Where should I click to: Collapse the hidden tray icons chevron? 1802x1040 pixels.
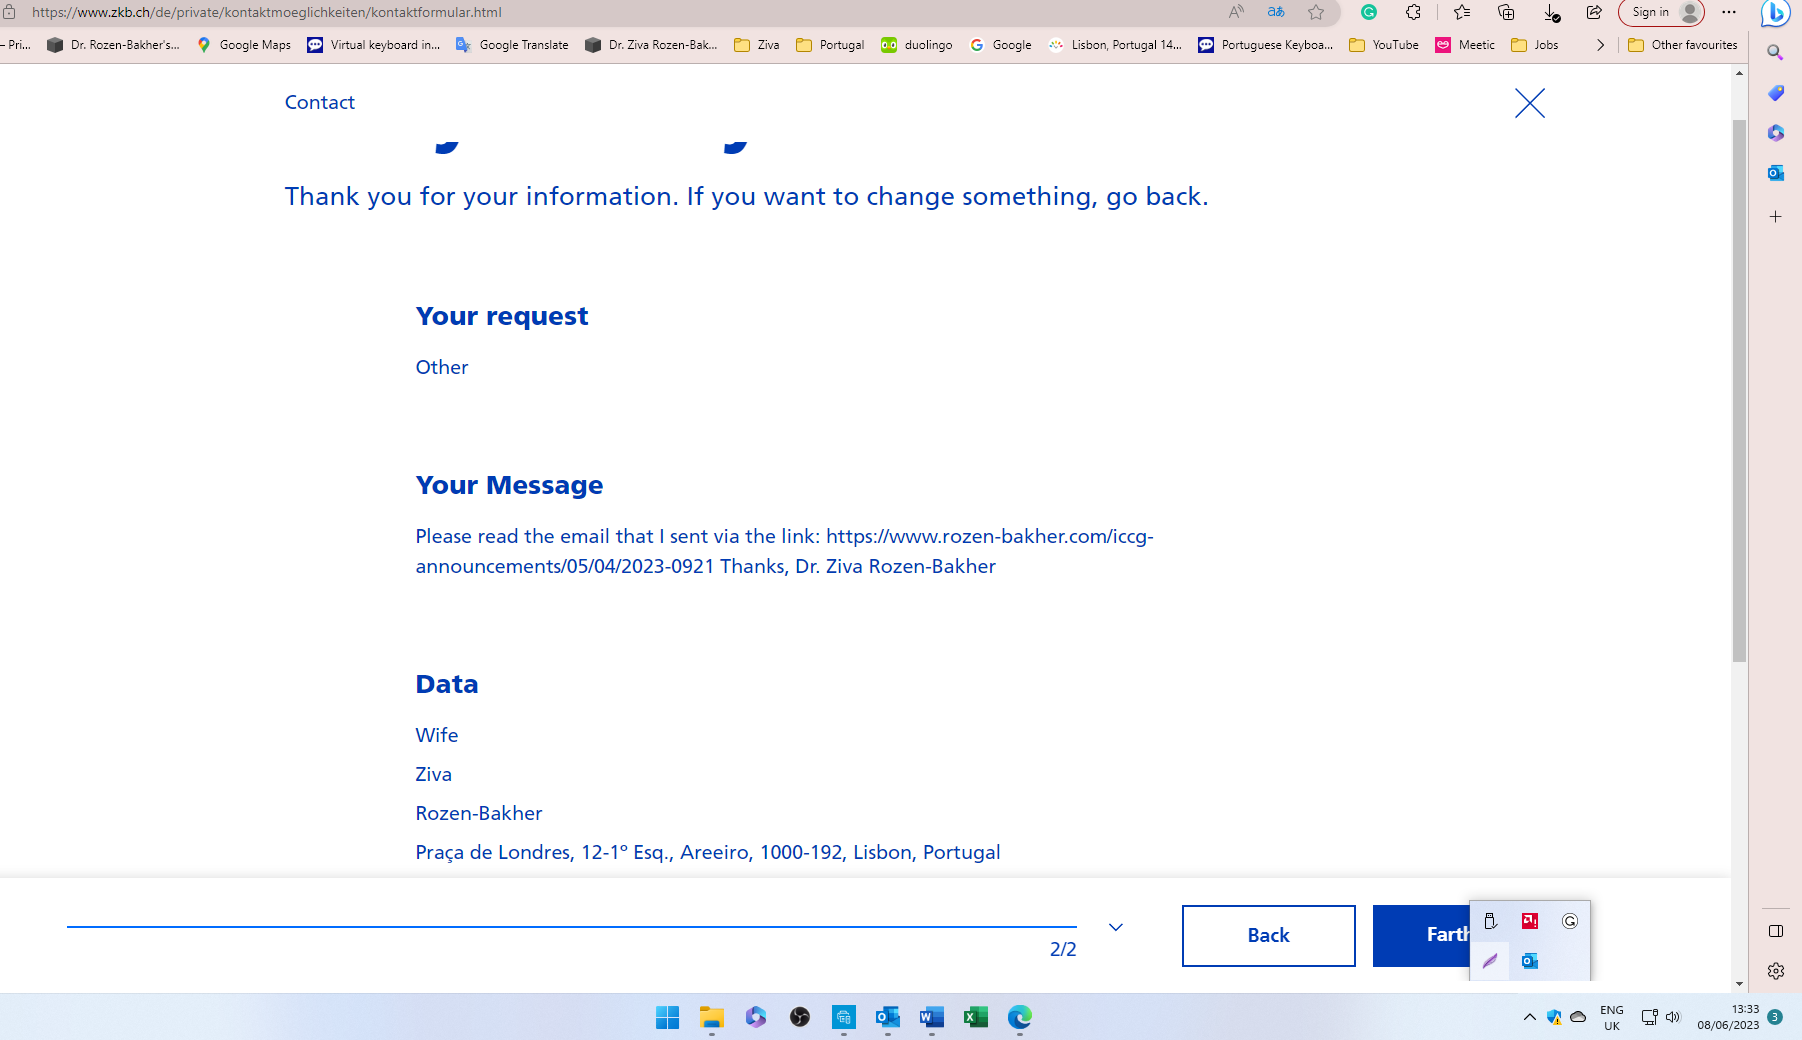point(1529,1017)
